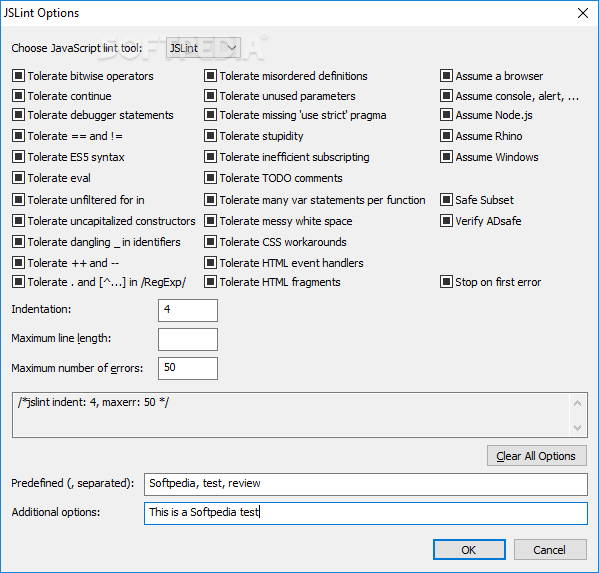This screenshot has height=573, width=599.
Task: Toggle Tolerate HTML fragments
Action: 210,282
